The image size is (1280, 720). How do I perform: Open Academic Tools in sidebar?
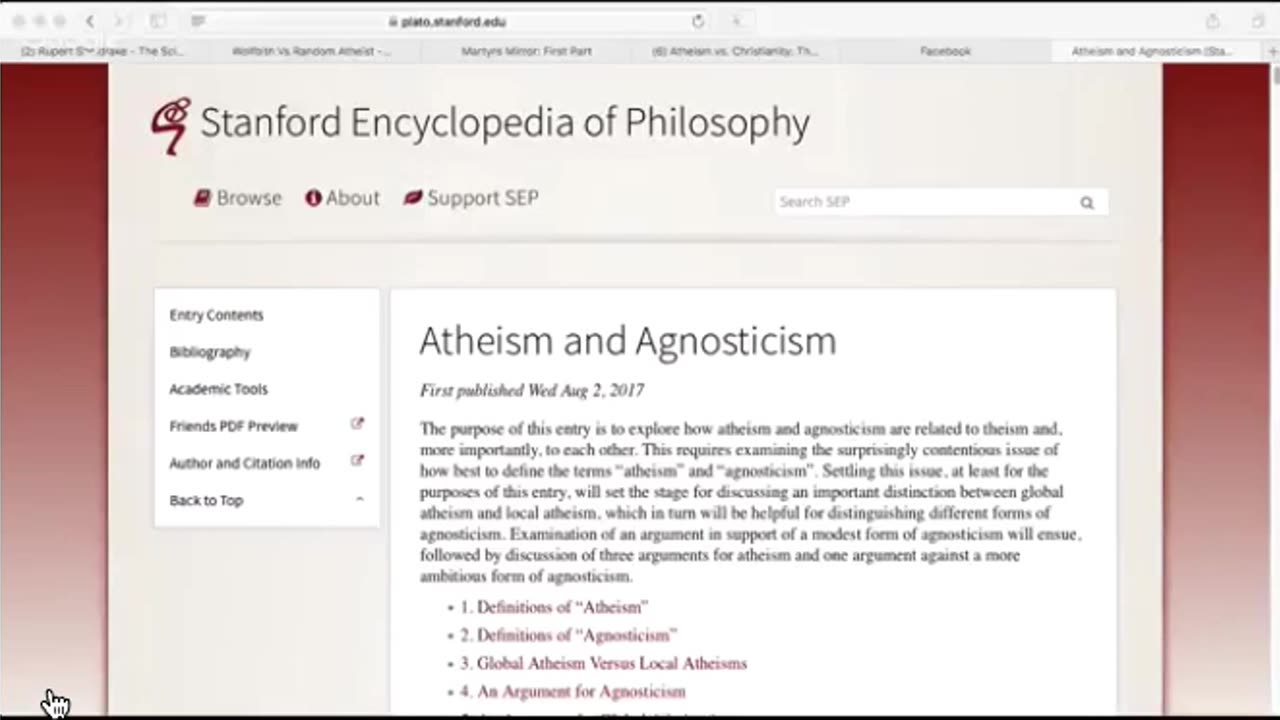pyautogui.click(x=218, y=389)
